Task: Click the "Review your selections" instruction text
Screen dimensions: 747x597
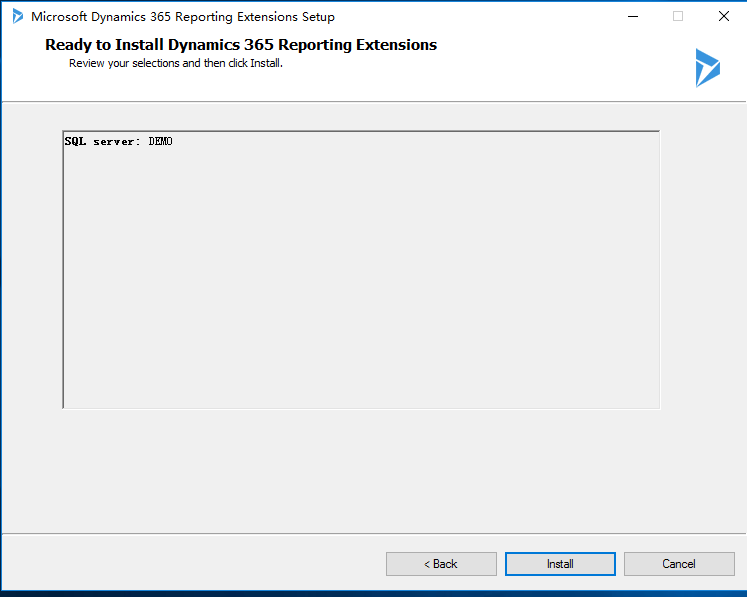Action: pyautogui.click(x=176, y=63)
